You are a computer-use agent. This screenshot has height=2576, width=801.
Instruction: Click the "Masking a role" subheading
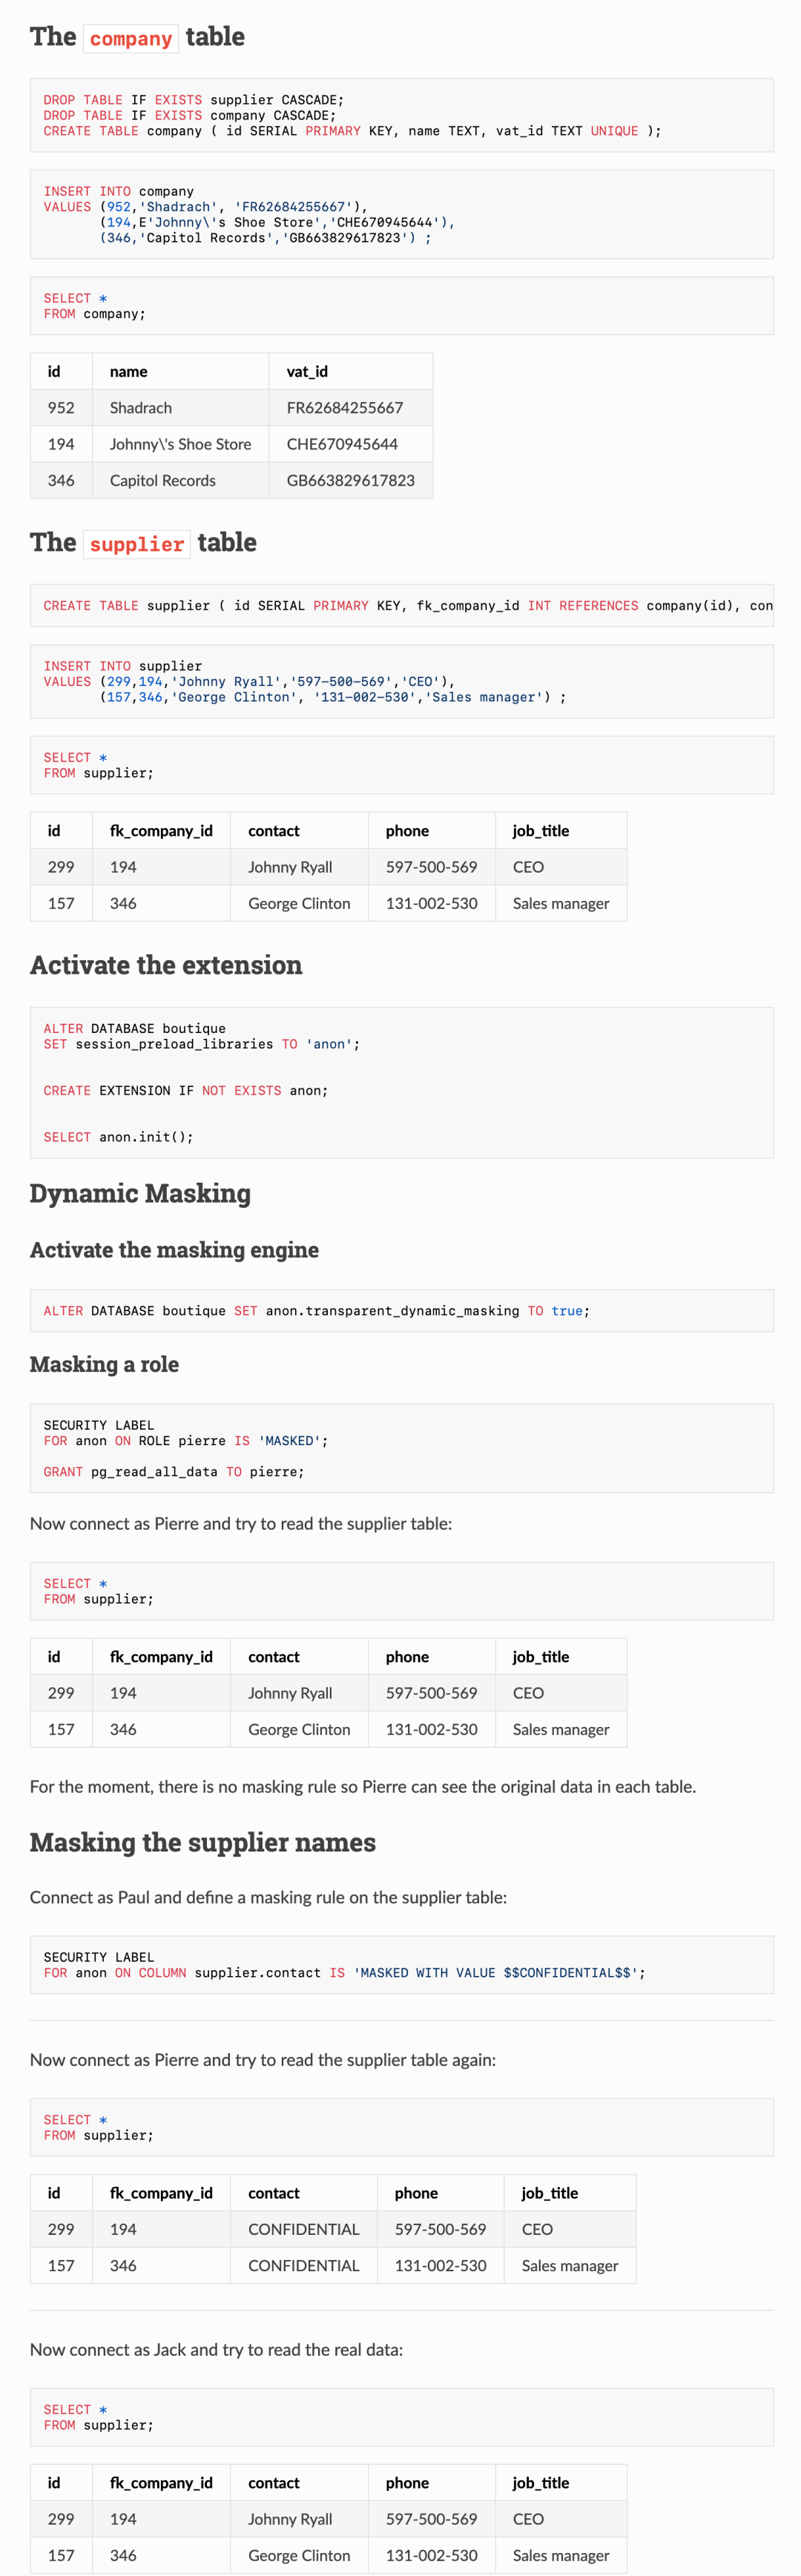point(104,1365)
